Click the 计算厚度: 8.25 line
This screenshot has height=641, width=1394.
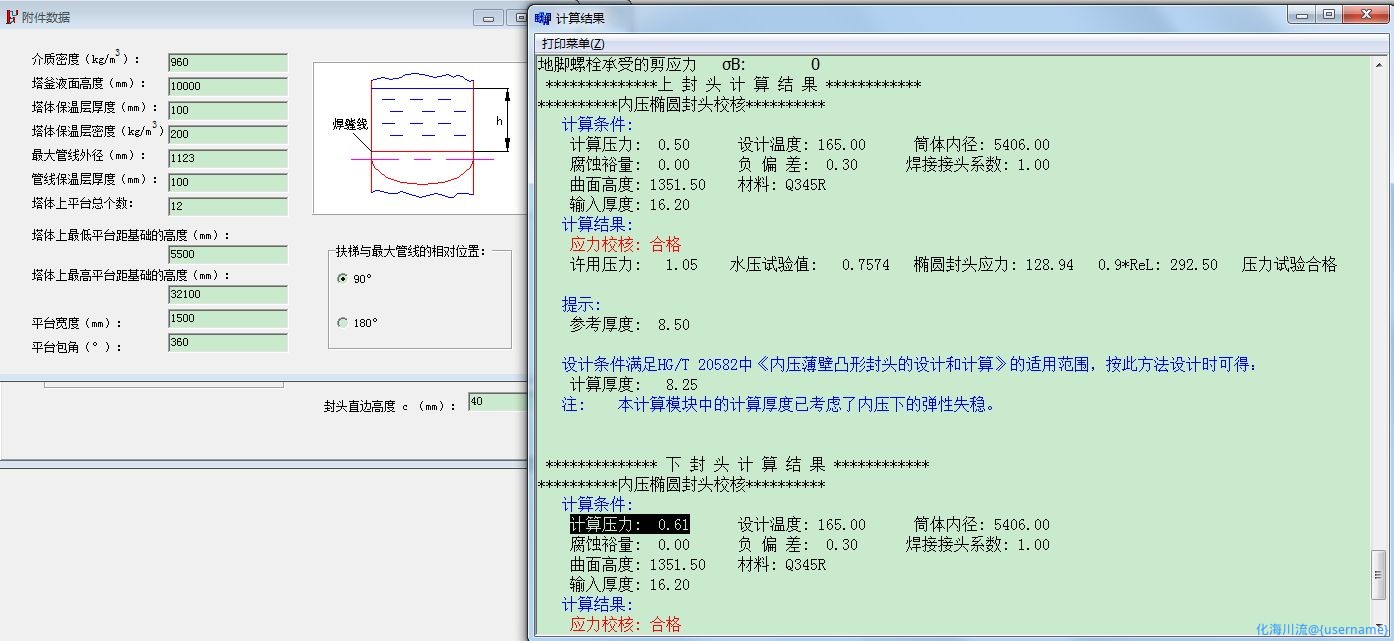tap(633, 385)
